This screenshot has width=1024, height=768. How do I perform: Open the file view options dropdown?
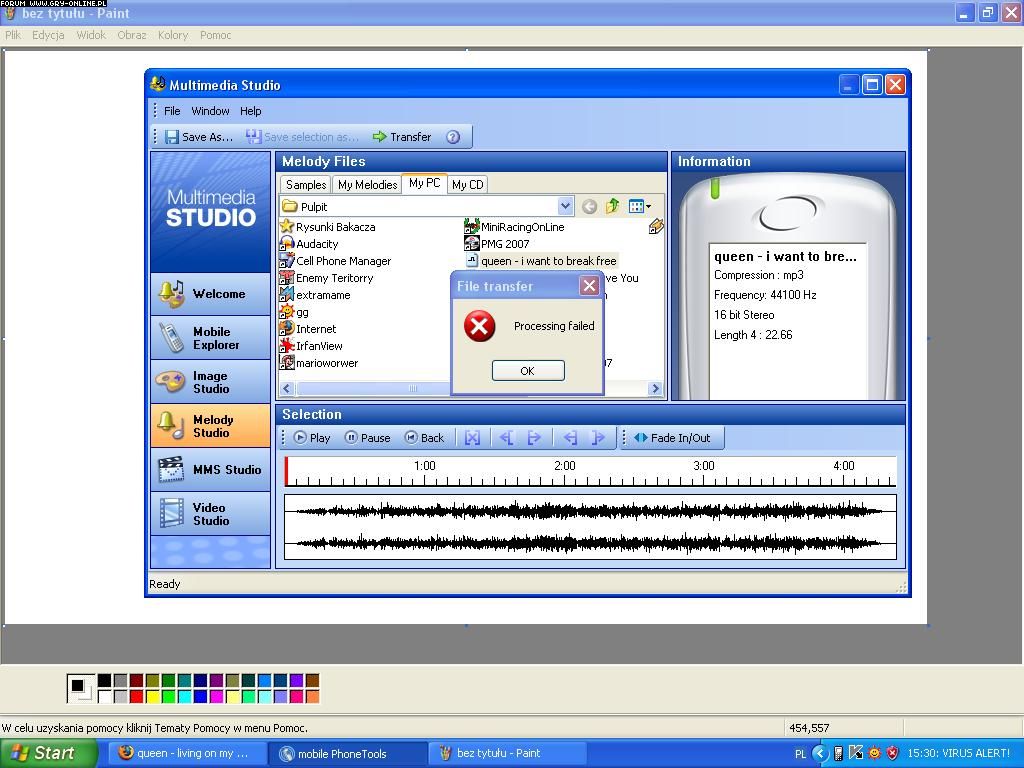point(639,206)
